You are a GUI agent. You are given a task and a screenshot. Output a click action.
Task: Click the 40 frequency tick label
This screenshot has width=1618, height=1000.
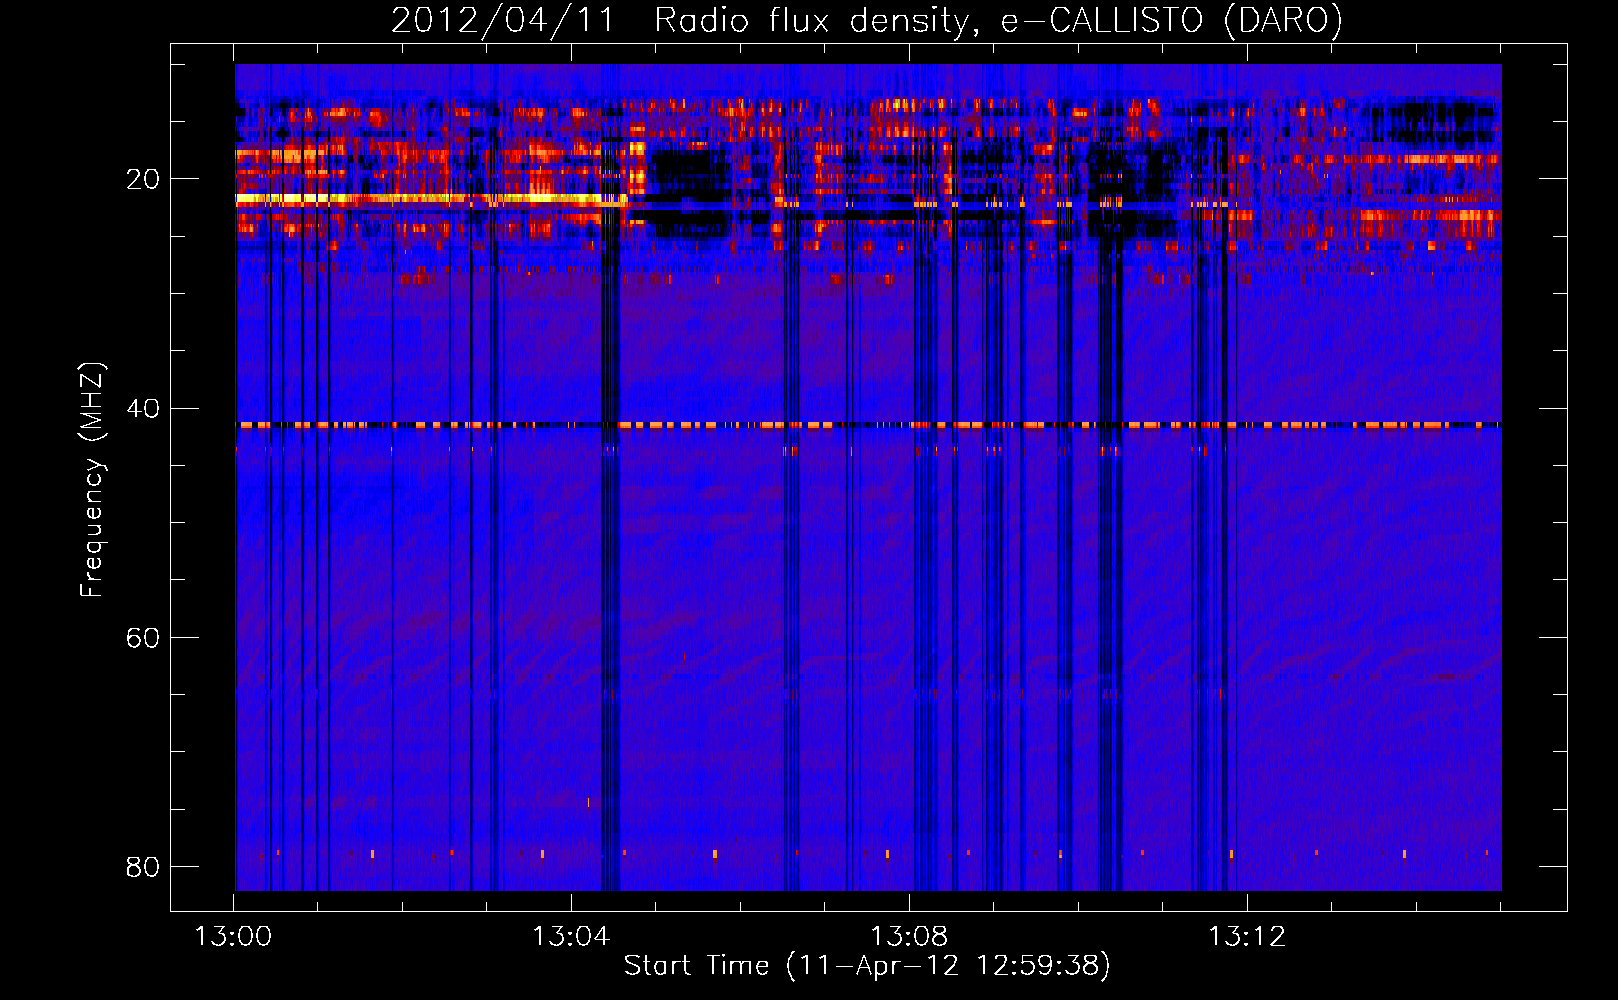coord(143,409)
